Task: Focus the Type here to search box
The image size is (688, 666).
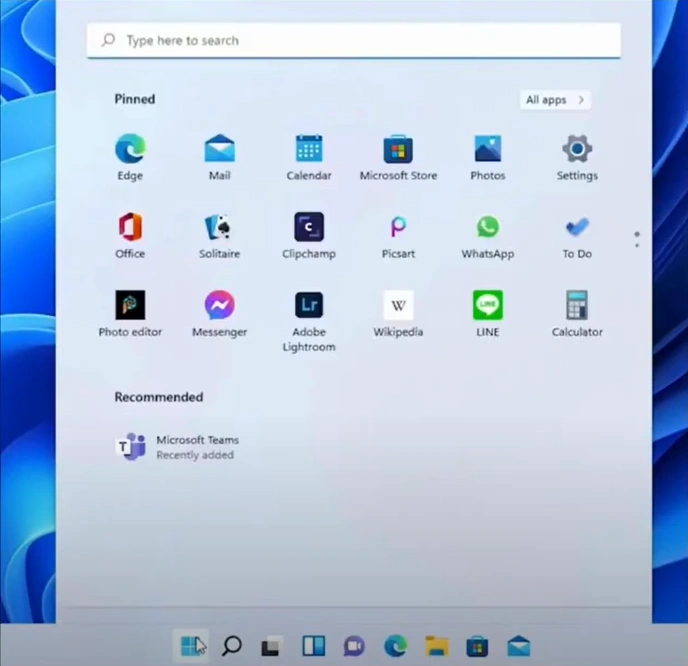Action: coord(354,40)
